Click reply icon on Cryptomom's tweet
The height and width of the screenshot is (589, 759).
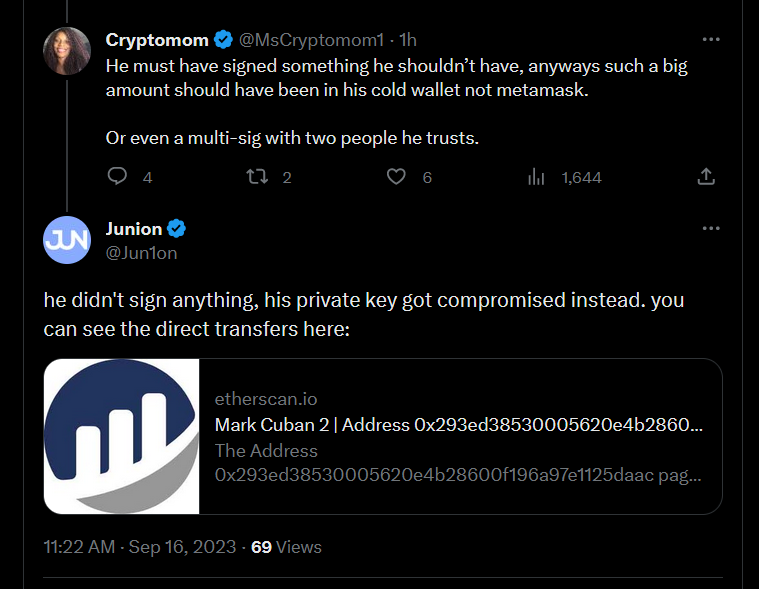coord(117,177)
